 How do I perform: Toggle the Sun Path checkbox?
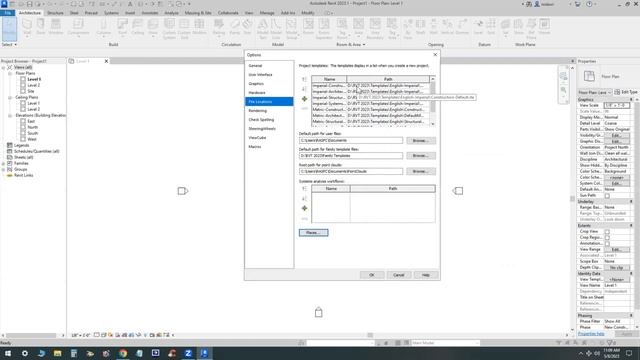[x=607, y=196]
